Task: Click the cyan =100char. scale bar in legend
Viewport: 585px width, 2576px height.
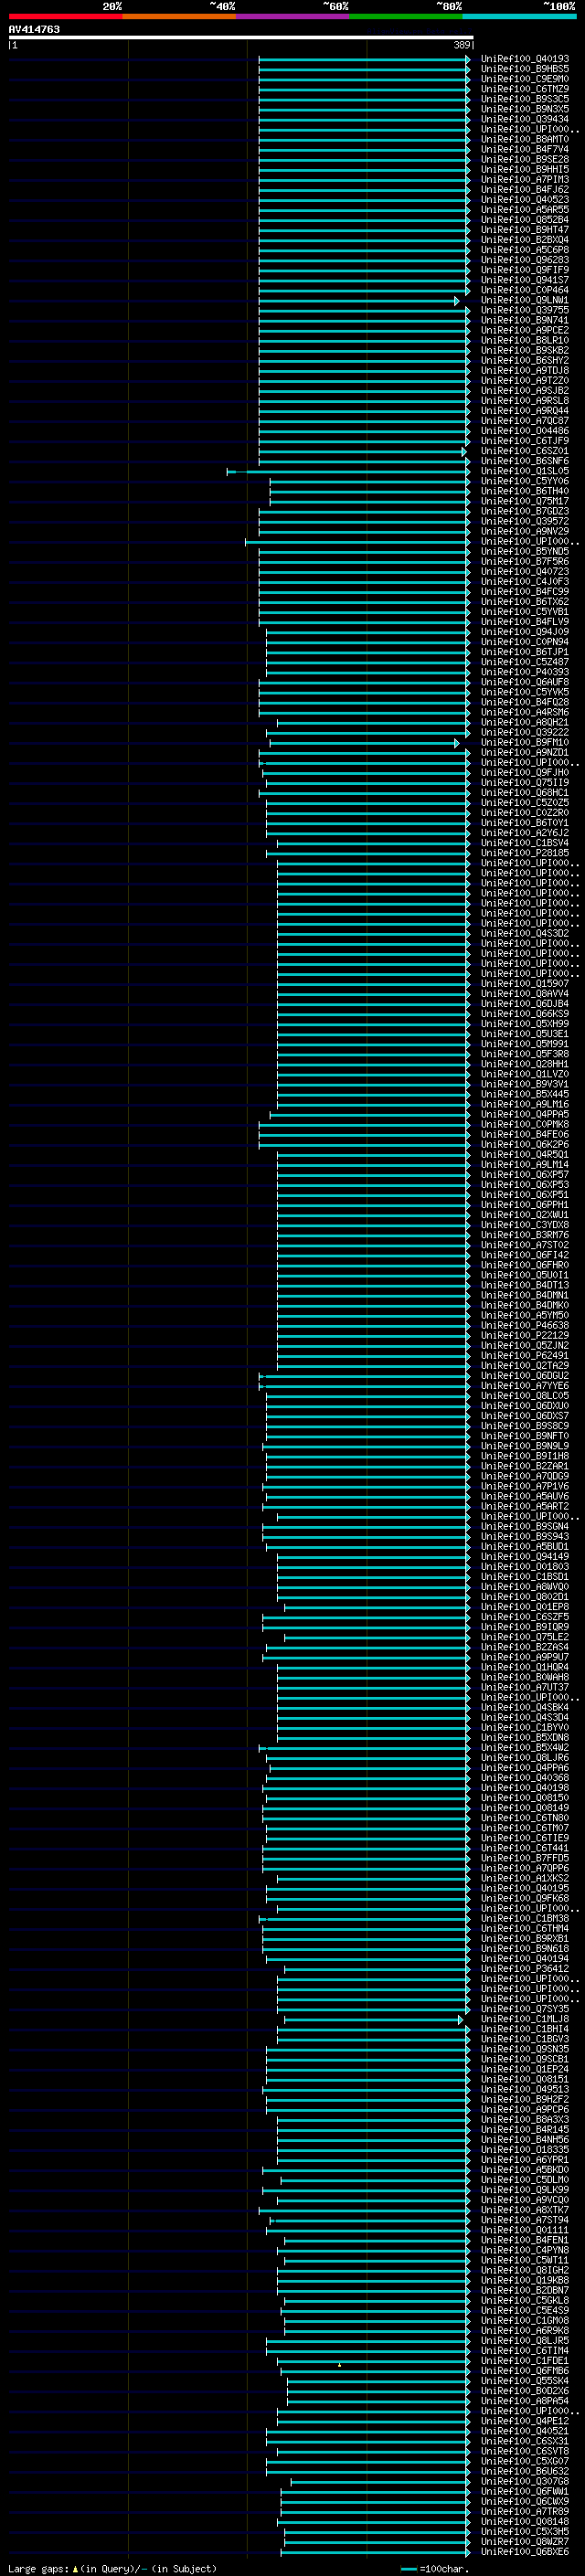Action: coord(408,2568)
